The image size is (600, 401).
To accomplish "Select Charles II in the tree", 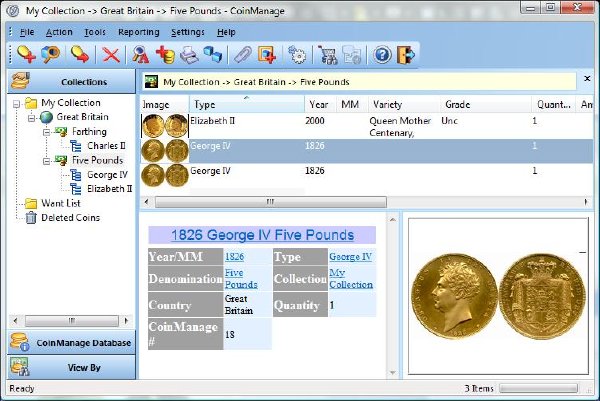I will pos(106,146).
